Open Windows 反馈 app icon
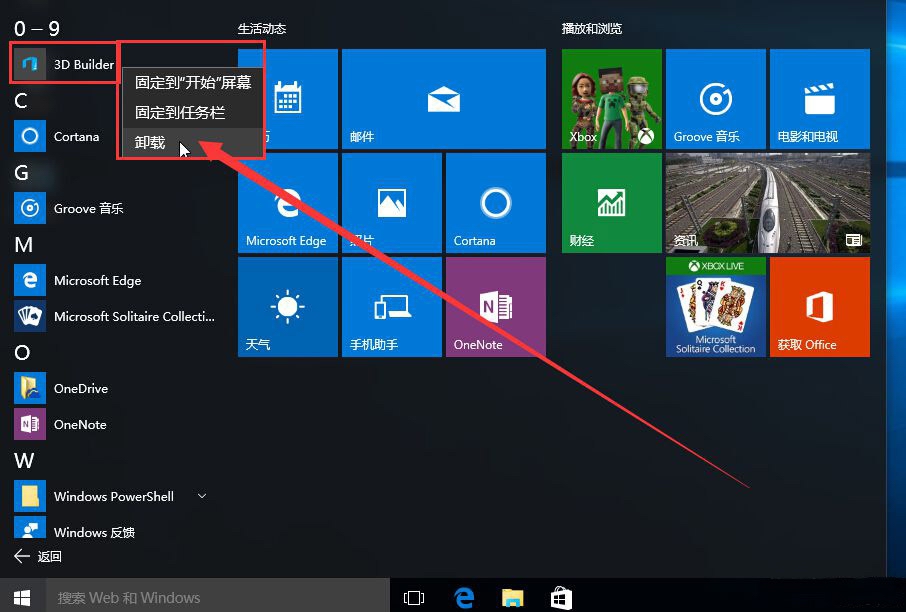The height and width of the screenshot is (612, 906). (29, 528)
